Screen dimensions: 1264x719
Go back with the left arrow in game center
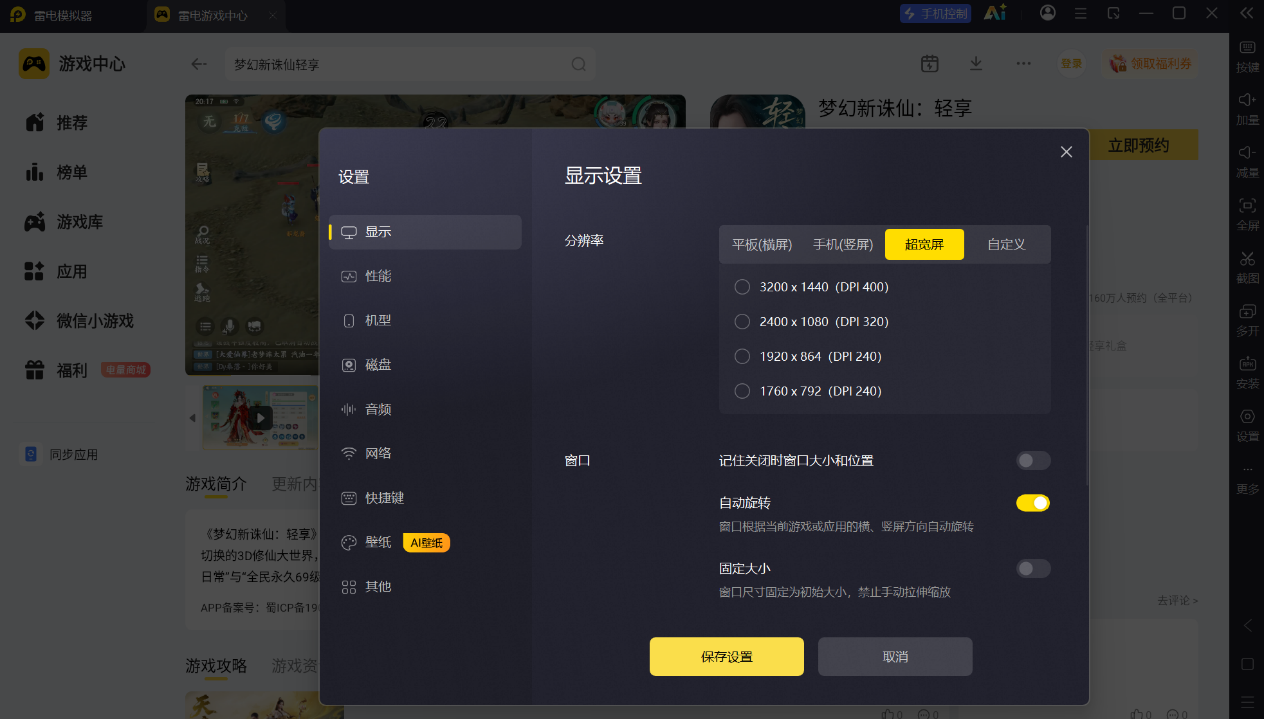point(199,64)
